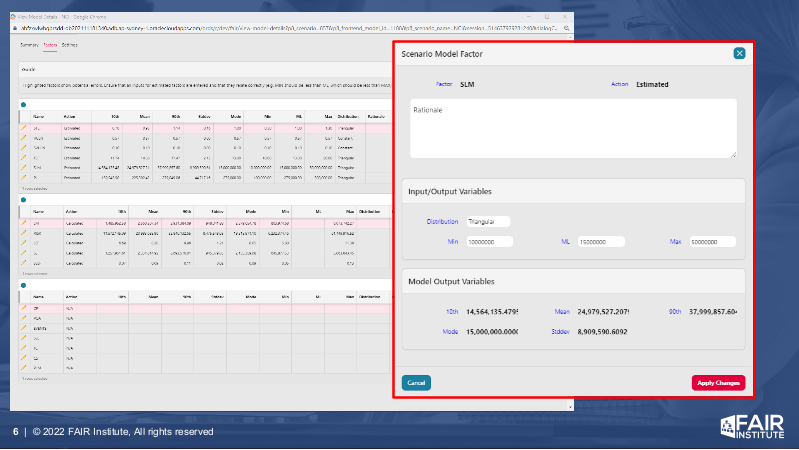Click the Mean output label
The height and width of the screenshot is (450, 799).
[562, 312]
